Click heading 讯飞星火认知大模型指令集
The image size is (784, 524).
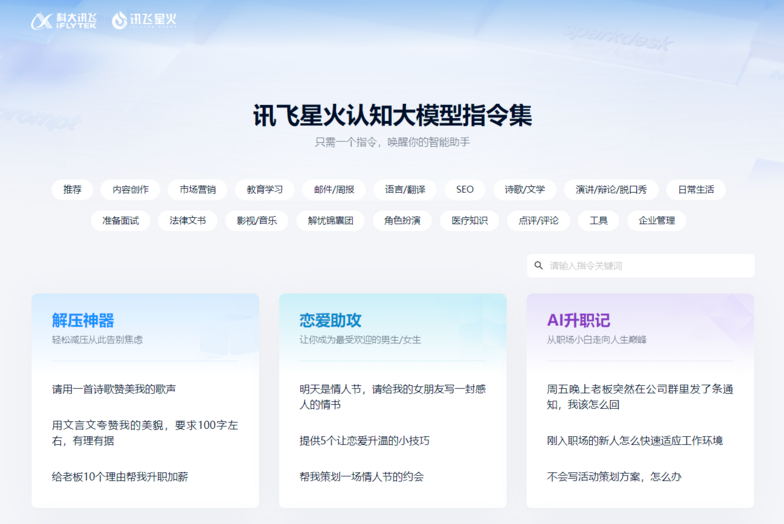(392, 116)
